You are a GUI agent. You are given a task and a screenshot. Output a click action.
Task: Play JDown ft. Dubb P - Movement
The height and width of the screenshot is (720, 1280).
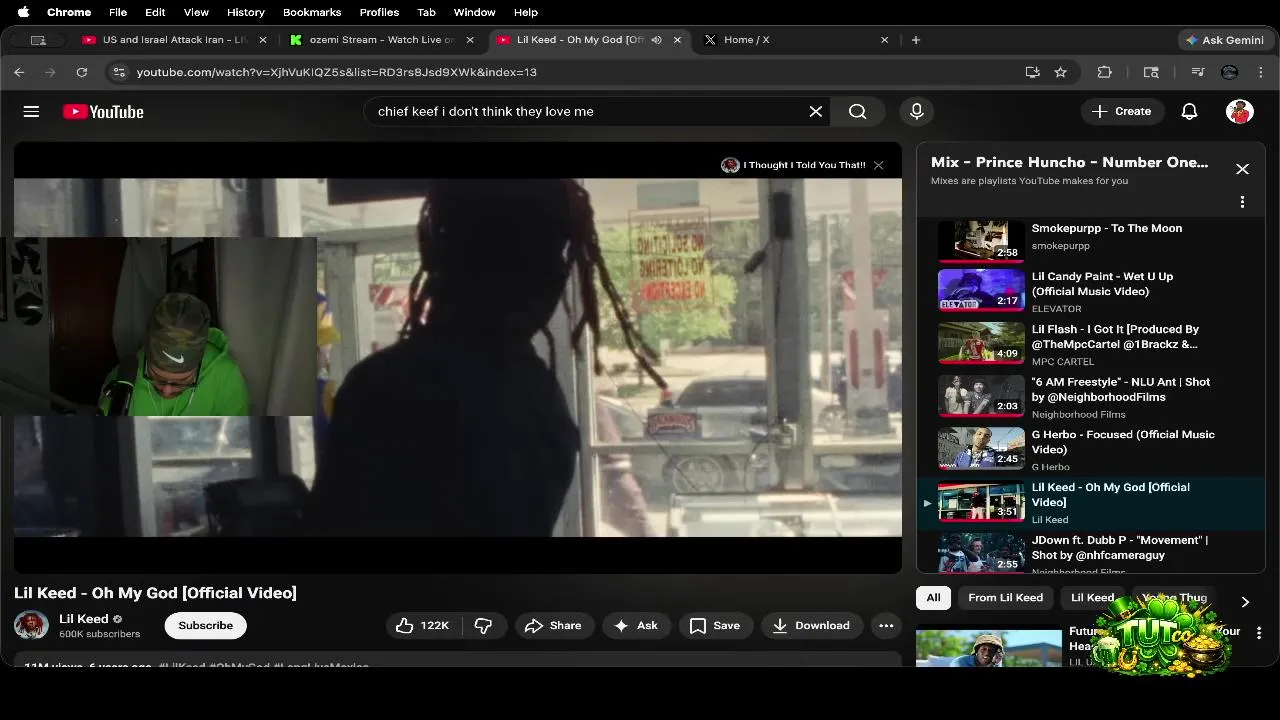1090,554
